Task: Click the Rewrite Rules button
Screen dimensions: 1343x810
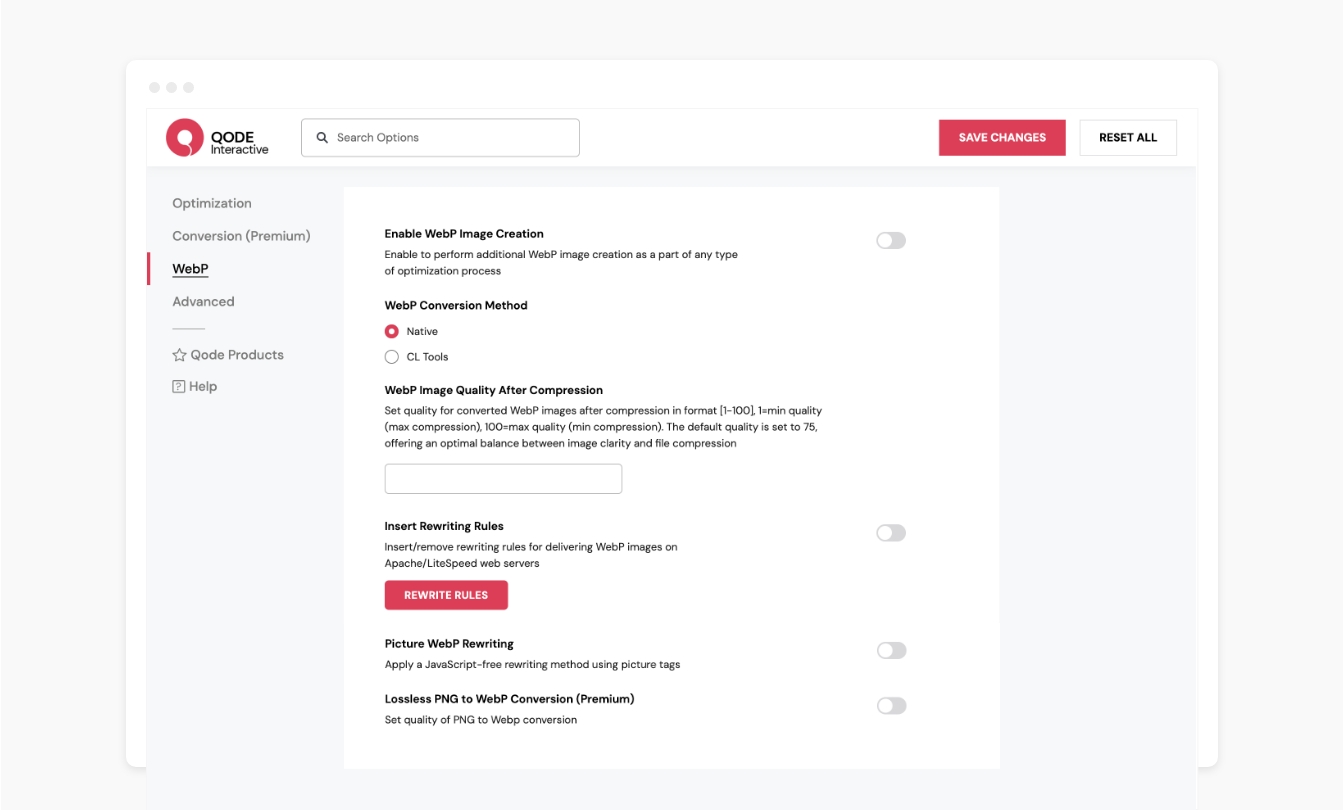Action: click(446, 595)
